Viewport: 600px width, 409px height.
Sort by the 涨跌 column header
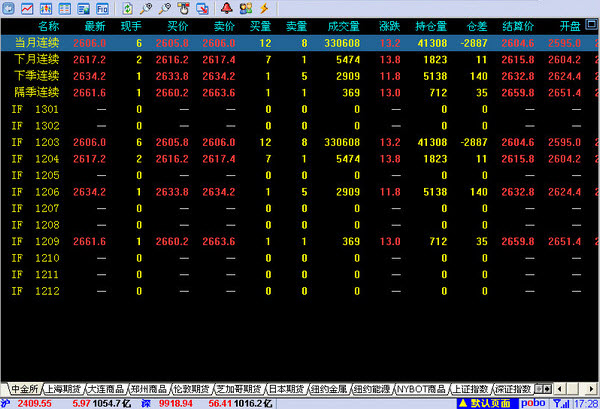390,26
